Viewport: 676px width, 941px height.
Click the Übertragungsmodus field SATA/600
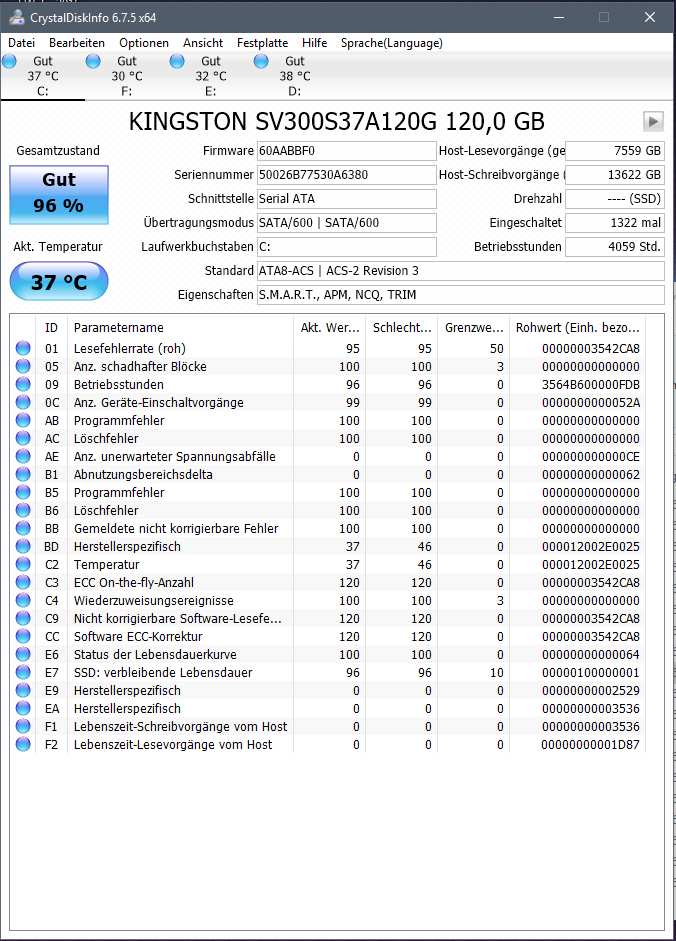346,223
